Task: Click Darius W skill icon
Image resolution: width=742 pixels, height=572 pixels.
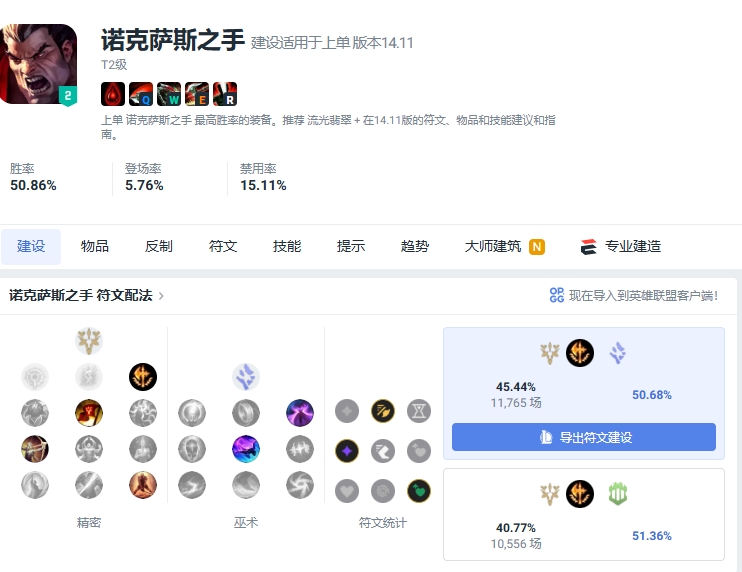Action: 169,94
